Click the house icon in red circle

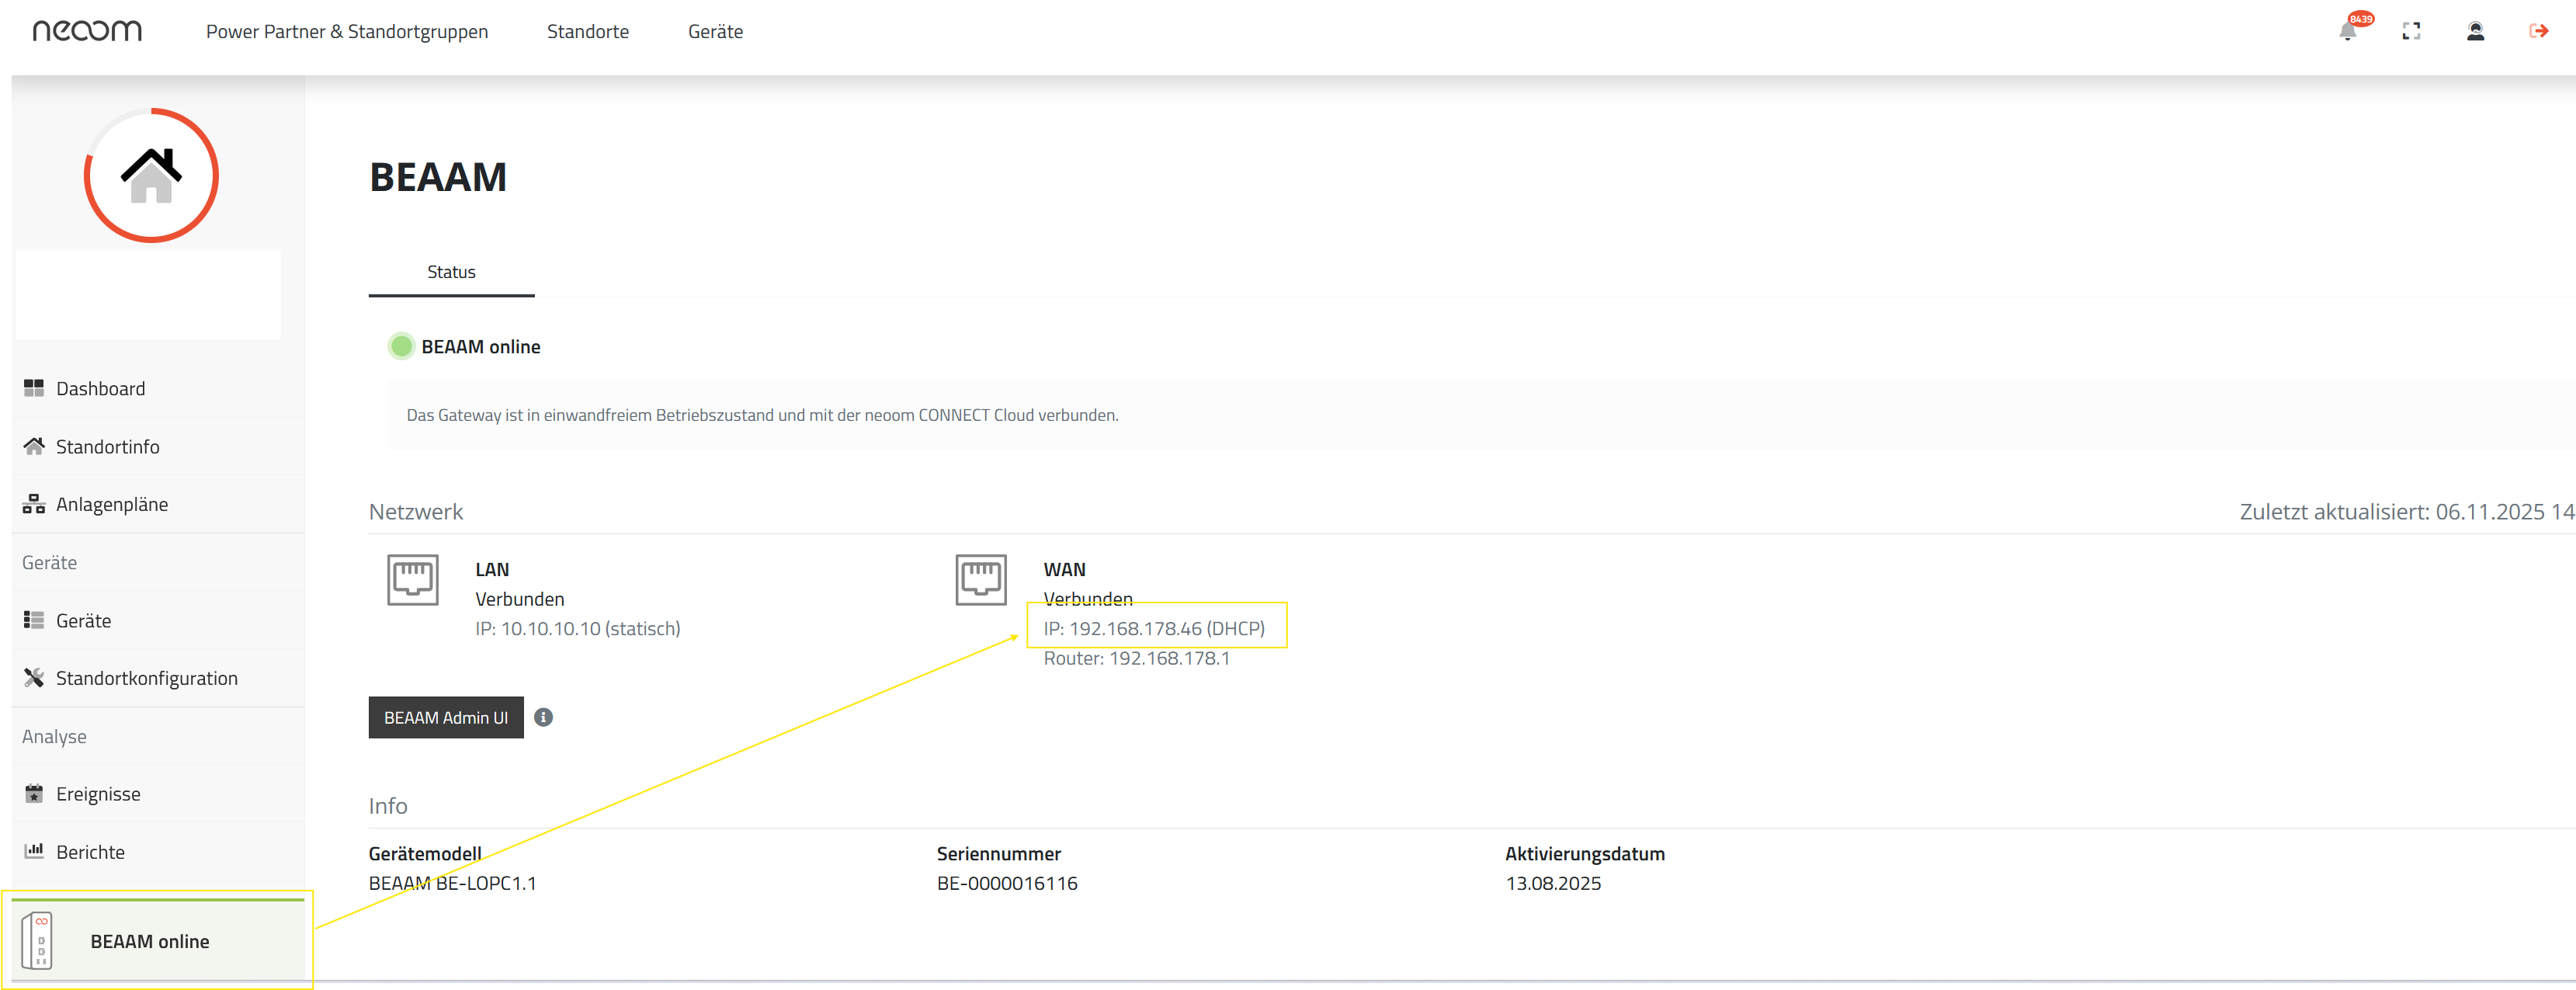click(x=151, y=175)
